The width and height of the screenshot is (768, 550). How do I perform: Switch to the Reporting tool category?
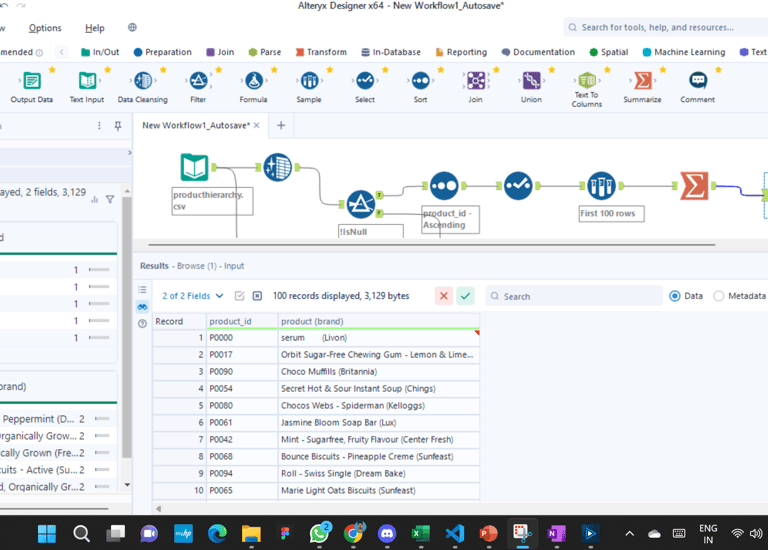click(x=461, y=52)
